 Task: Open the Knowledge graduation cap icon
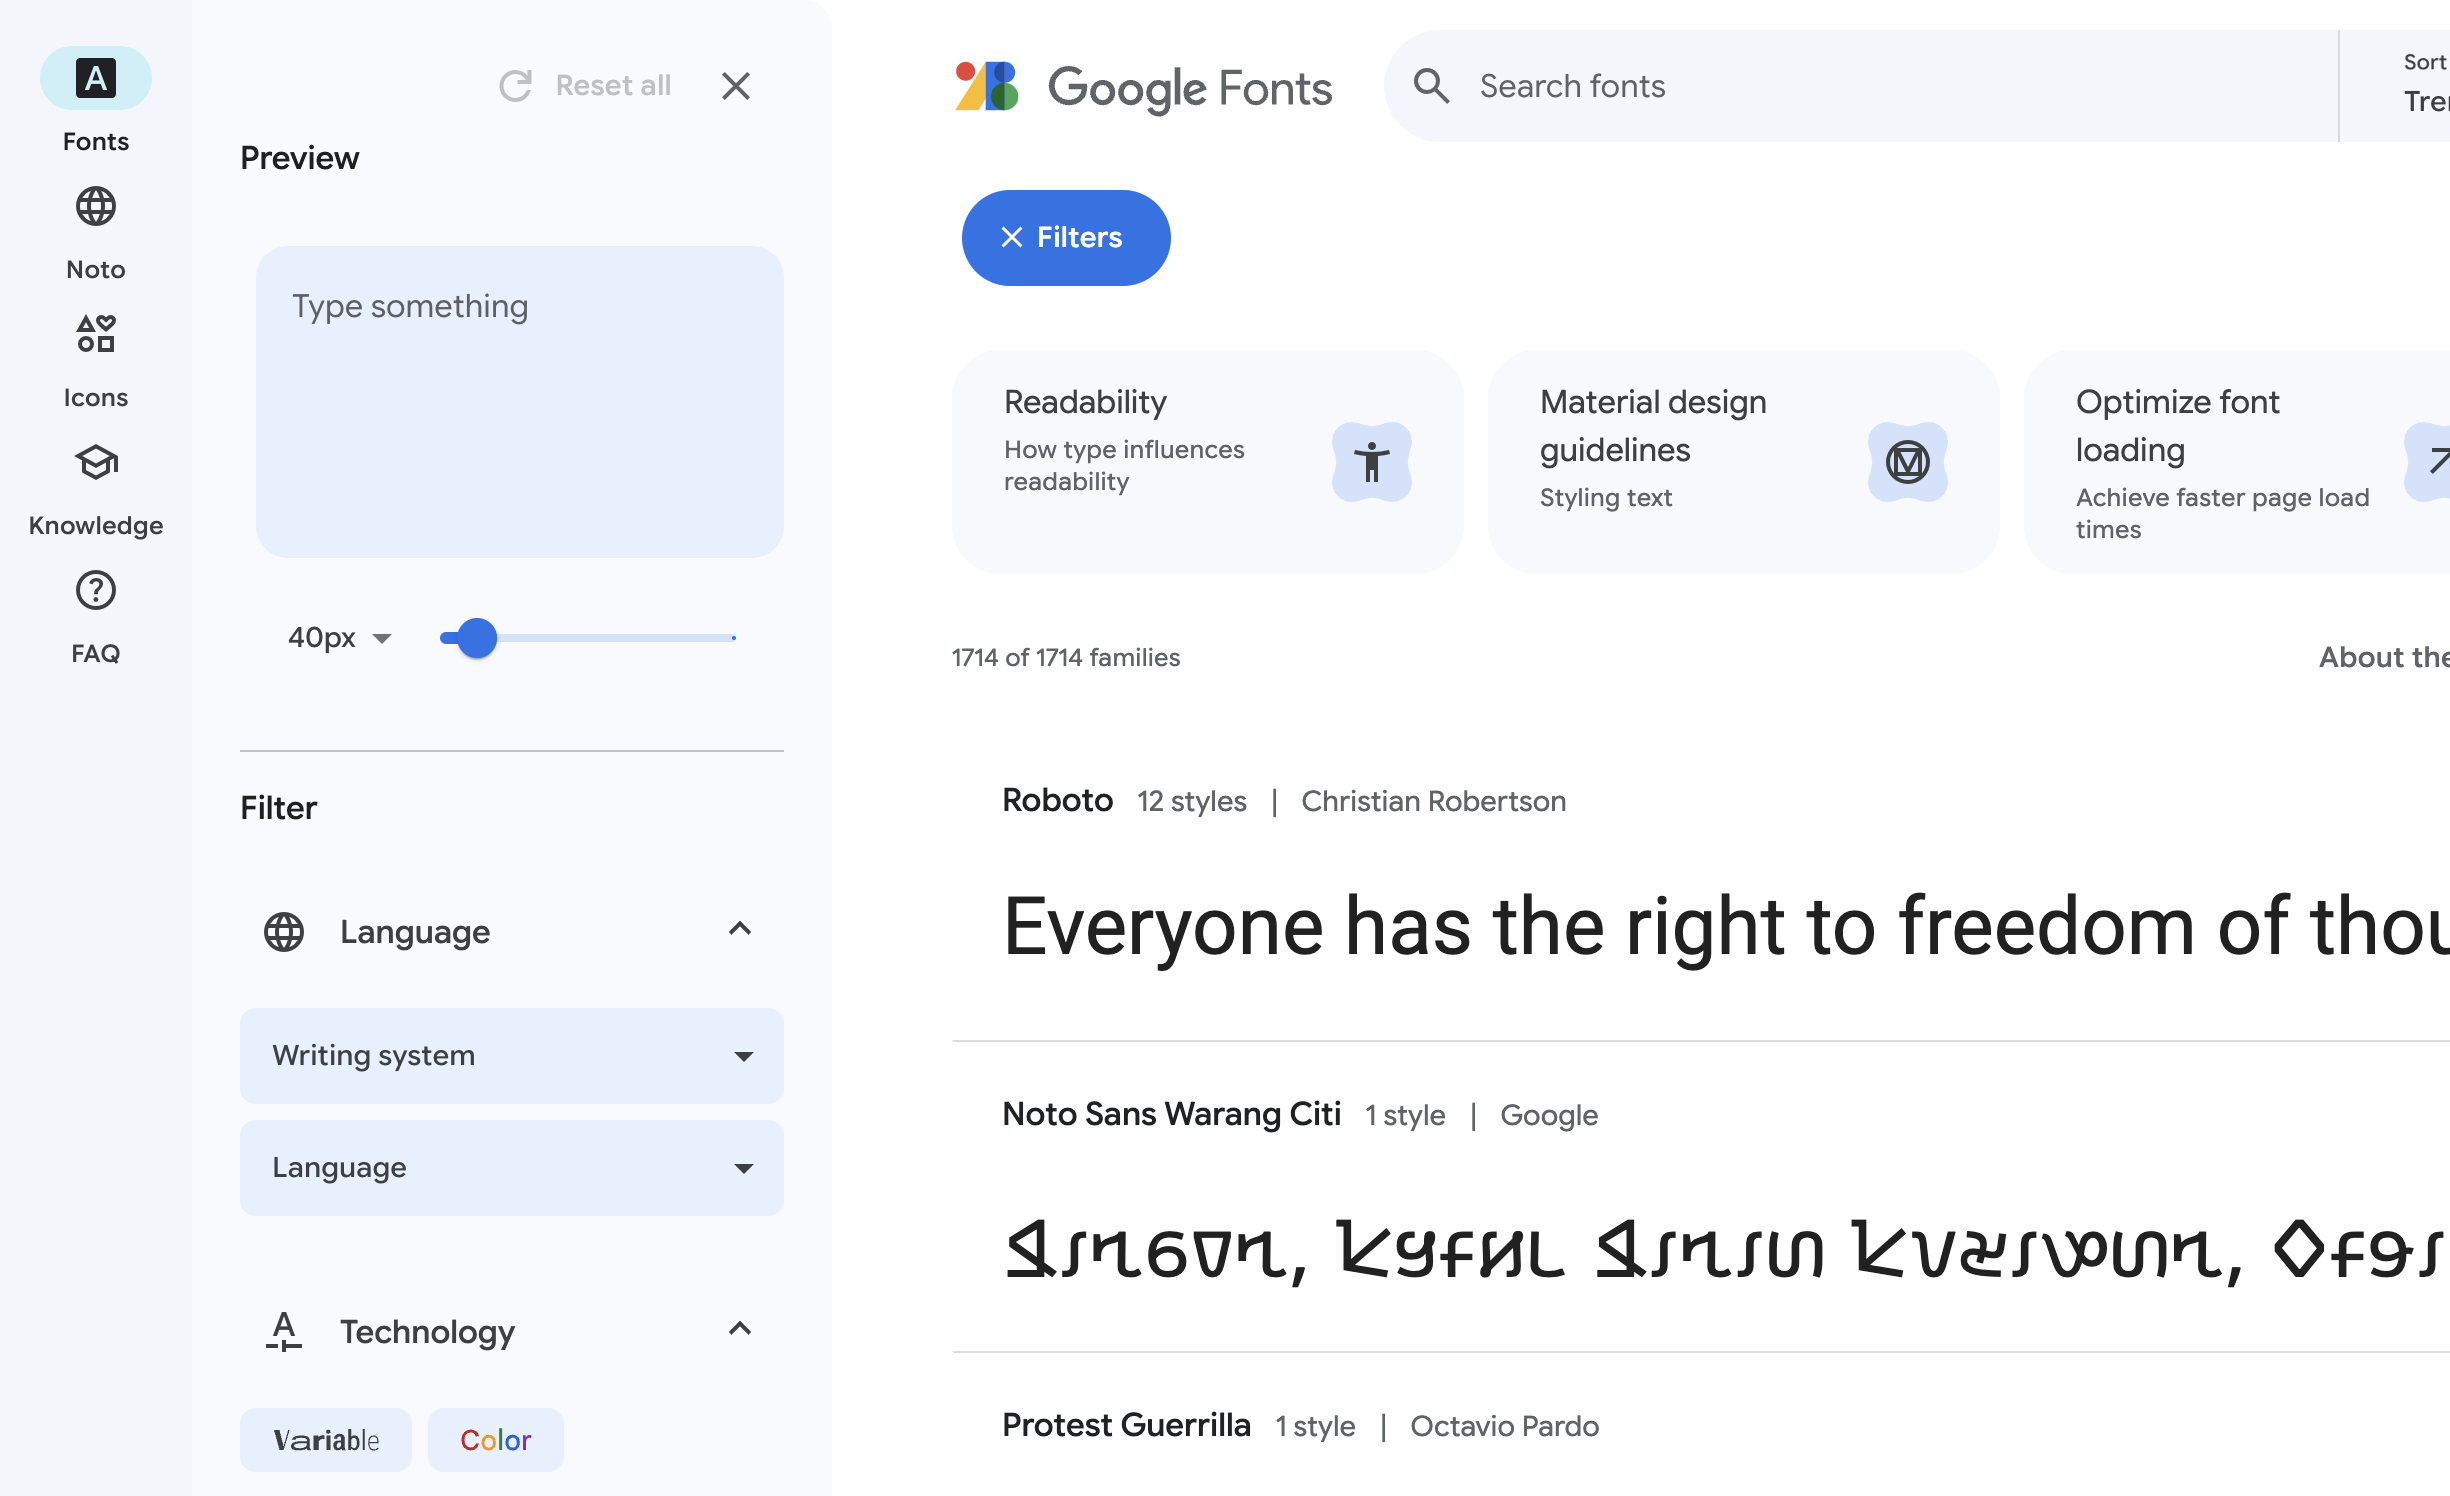click(x=96, y=463)
